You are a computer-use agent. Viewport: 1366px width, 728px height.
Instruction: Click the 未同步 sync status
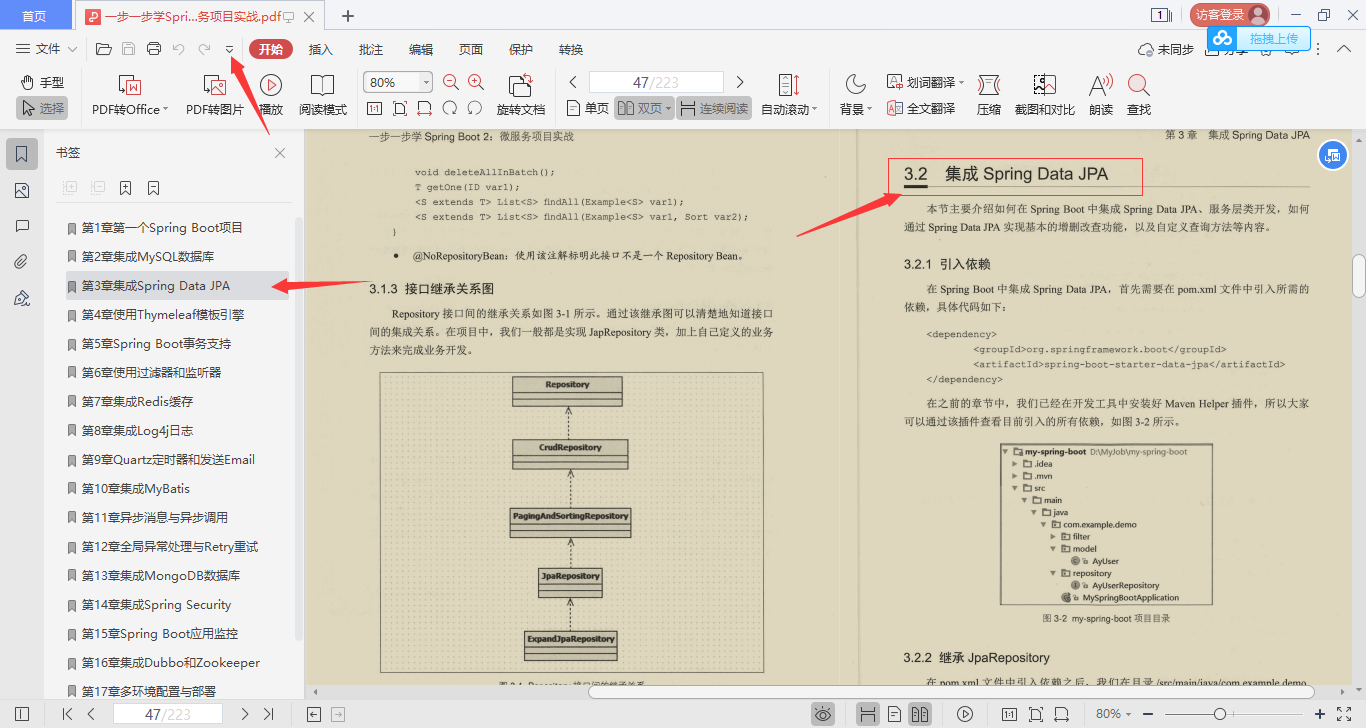(1166, 49)
